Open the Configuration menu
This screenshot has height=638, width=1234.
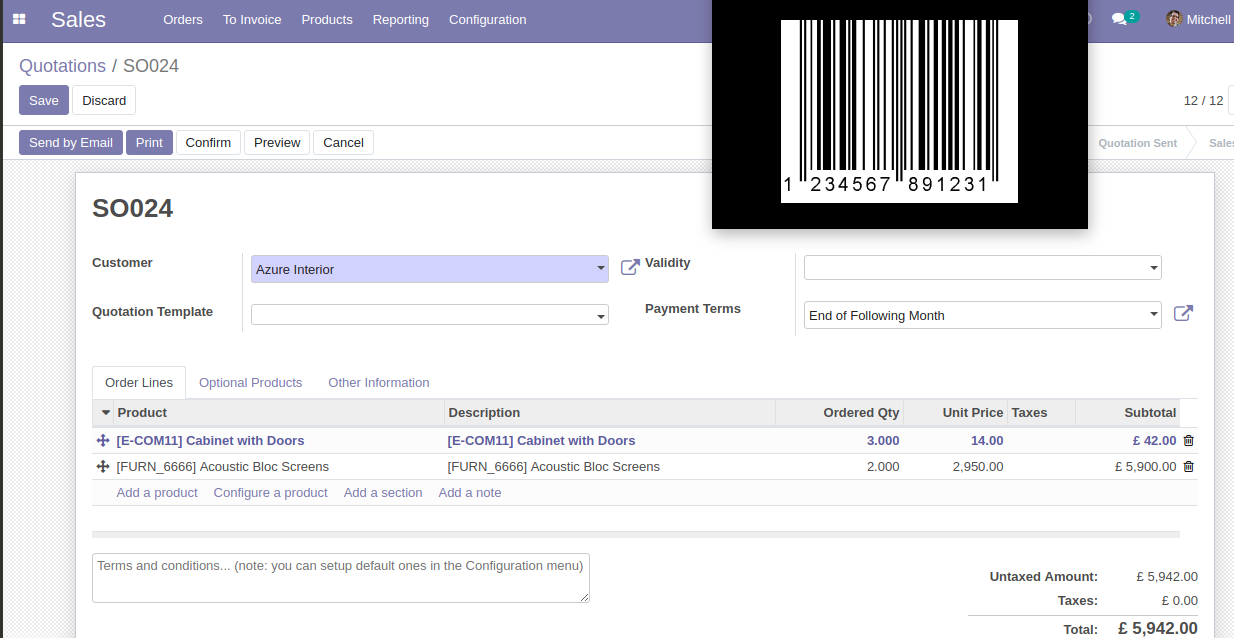[x=488, y=20]
